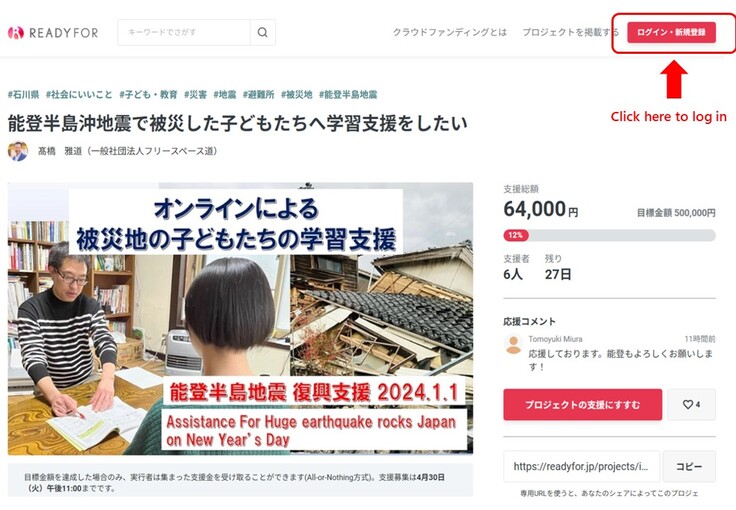The height and width of the screenshot is (510, 736).
Task: Click the 12% funding progress bar
Action: click(609, 235)
